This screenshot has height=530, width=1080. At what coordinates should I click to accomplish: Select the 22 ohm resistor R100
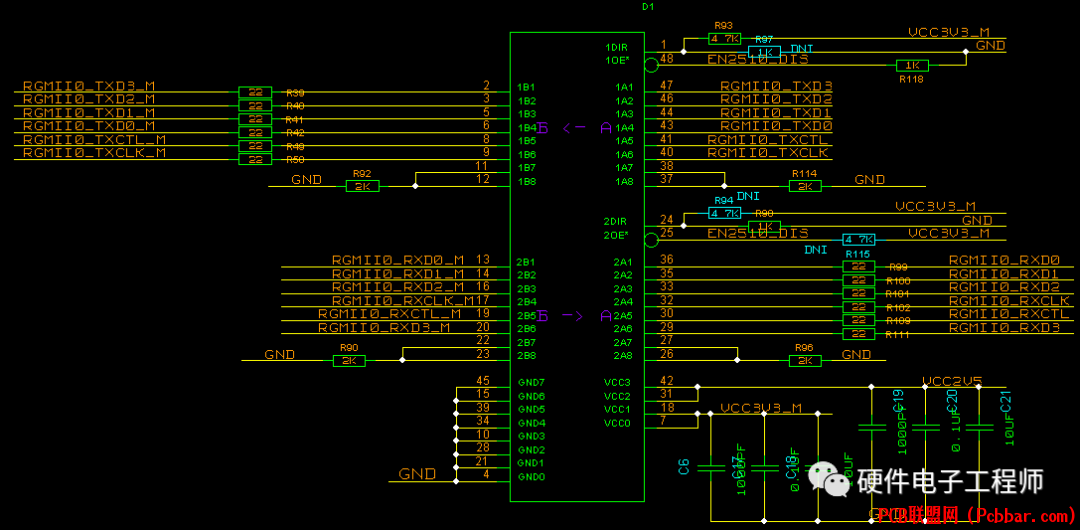coord(859,281)
